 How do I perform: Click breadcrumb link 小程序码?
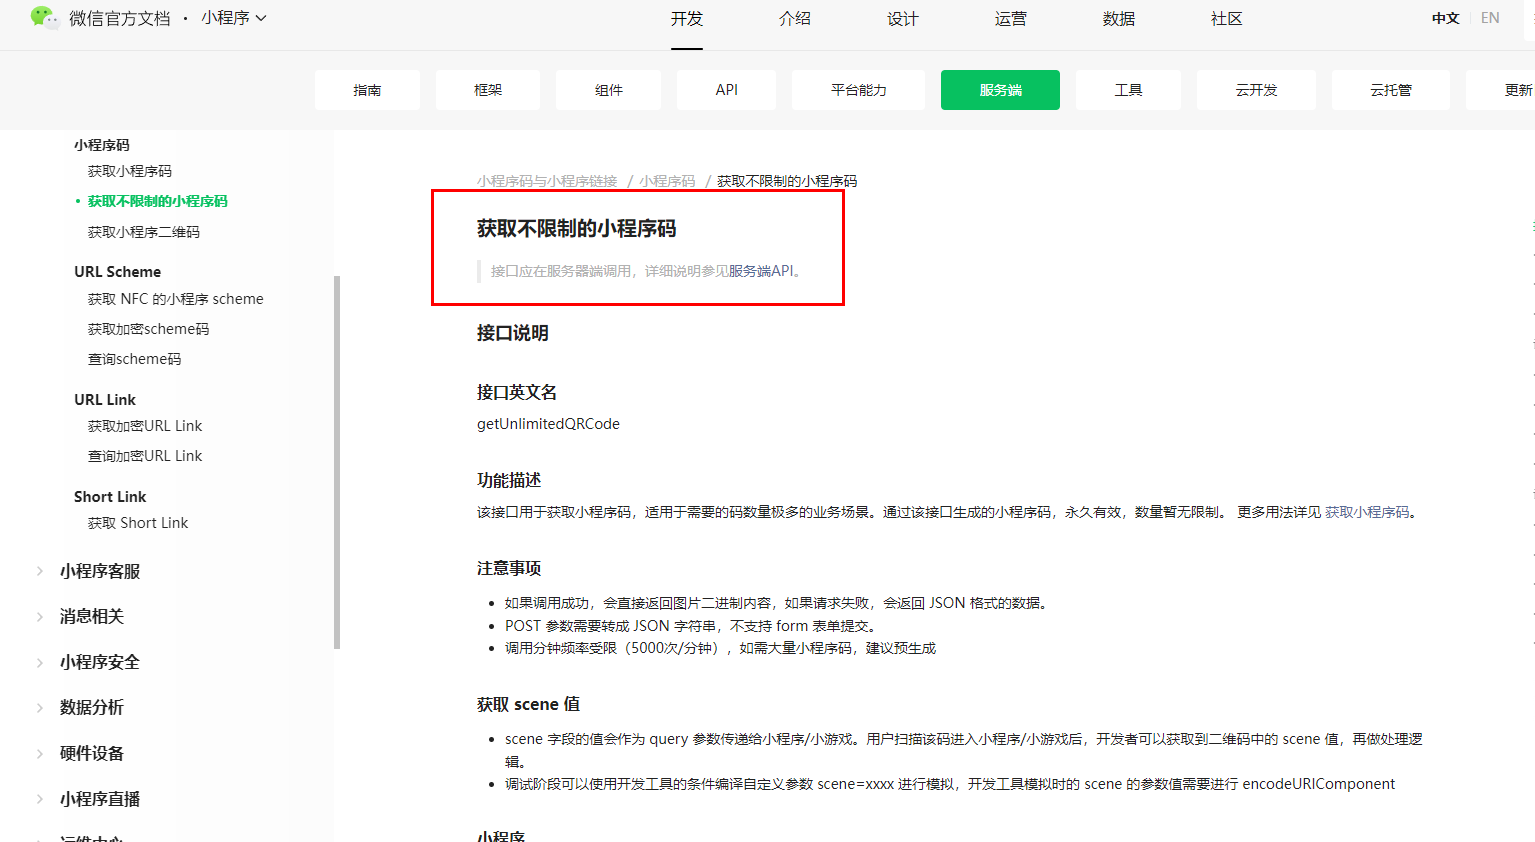[x=667, y=181]
